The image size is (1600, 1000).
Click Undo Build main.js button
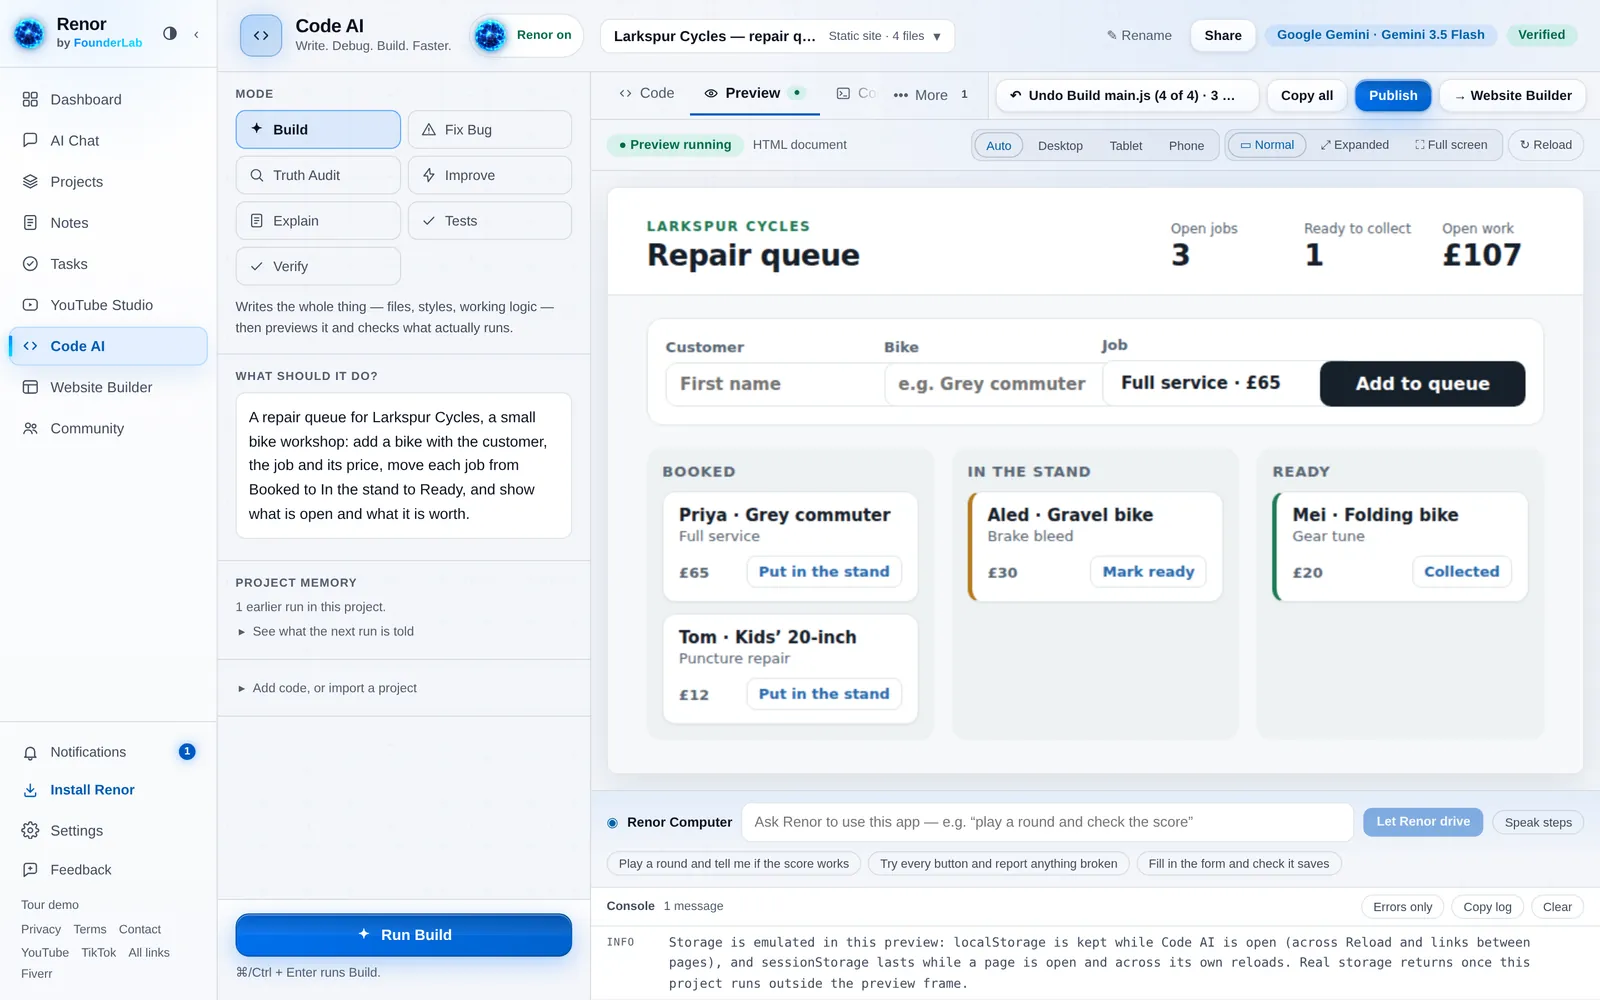point(1127,95)
